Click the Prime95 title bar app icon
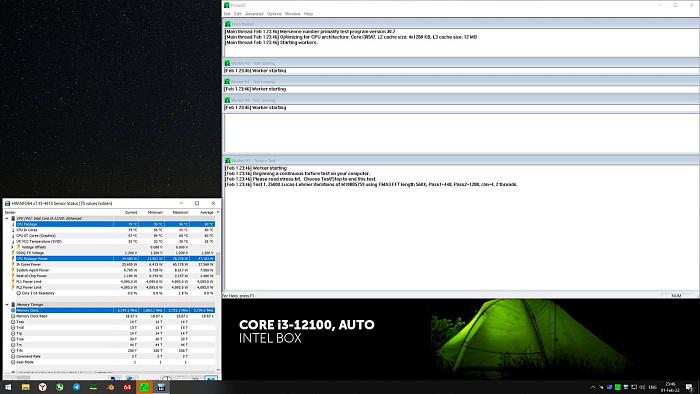 (x=227, y=5)
